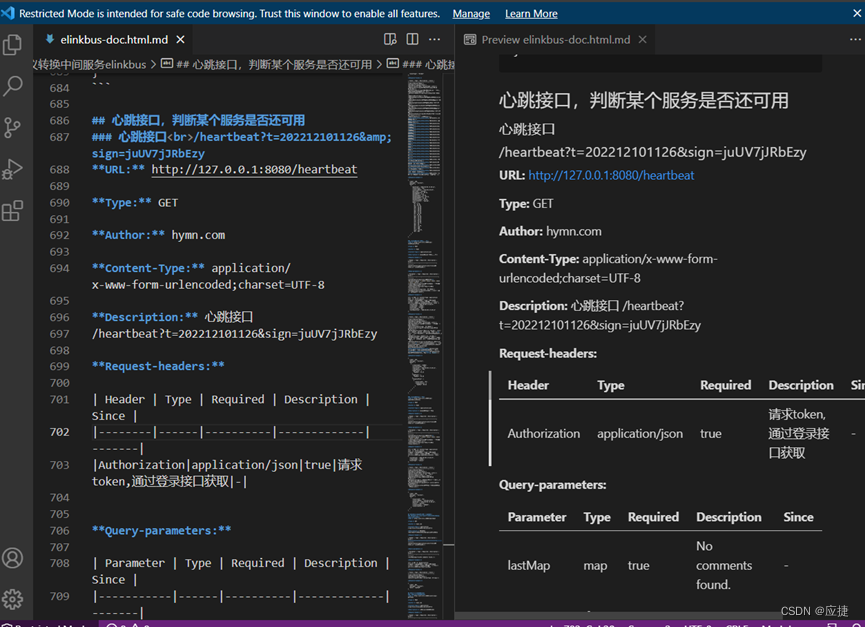Click the 请求token description cell in the preview
This screenshot has height=627, width=865.
point(799,433)
